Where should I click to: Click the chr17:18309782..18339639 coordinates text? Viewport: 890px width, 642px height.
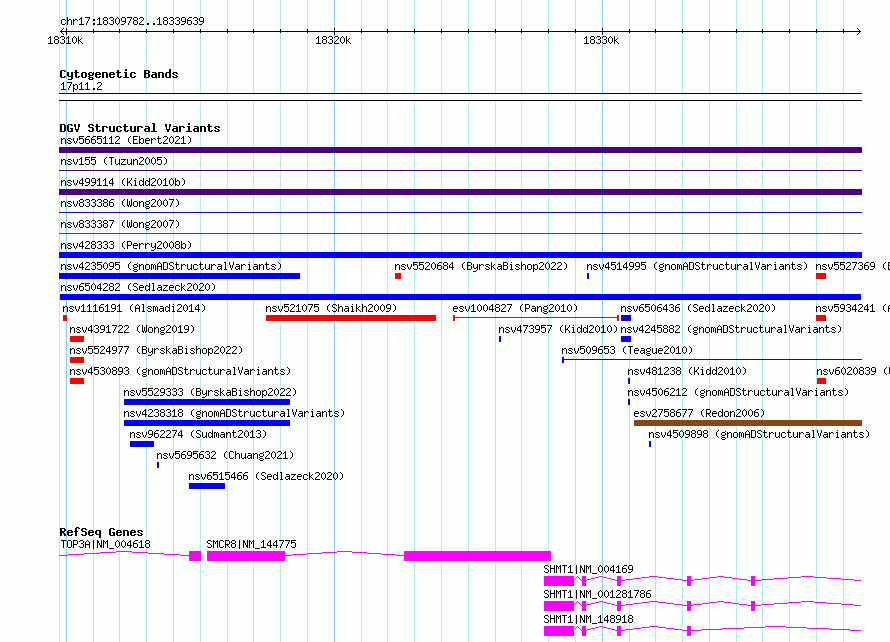pos(132,22)
